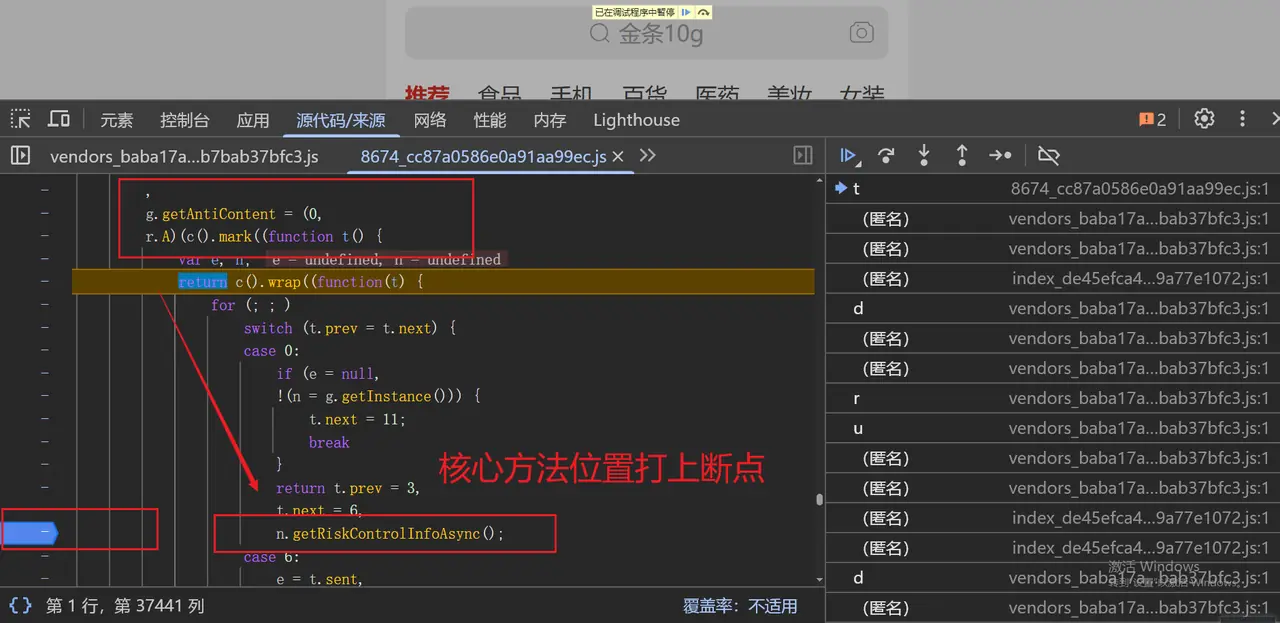Toggle the device toolbar emulation mode
Screen dimensions: 1280x623
pyautogui.click(x=59, y=119)
